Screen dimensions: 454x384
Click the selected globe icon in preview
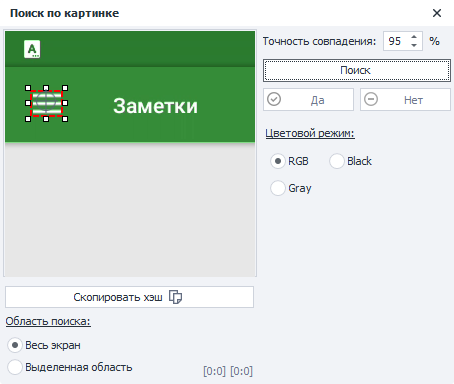(x=46, y=103)
